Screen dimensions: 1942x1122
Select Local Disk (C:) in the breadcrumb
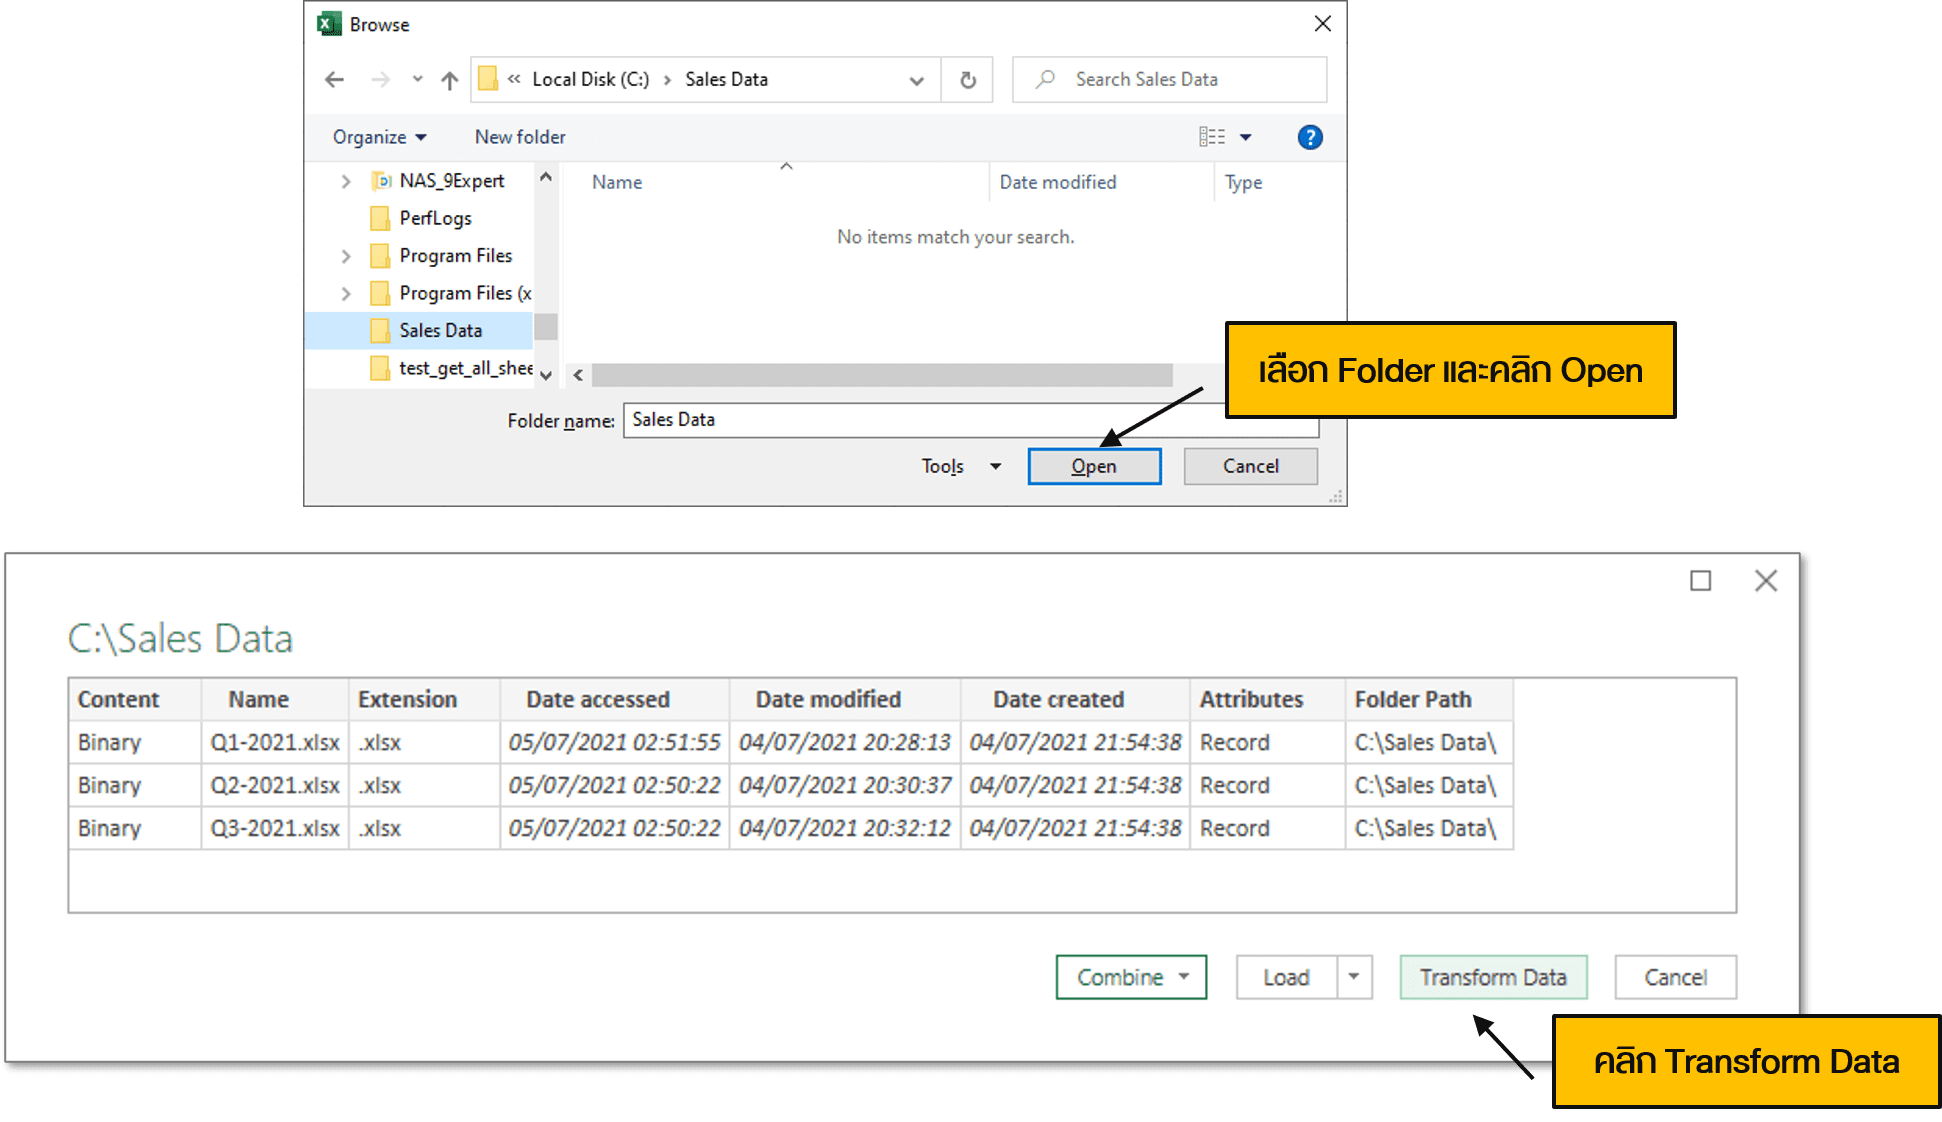tap(591, 79)
